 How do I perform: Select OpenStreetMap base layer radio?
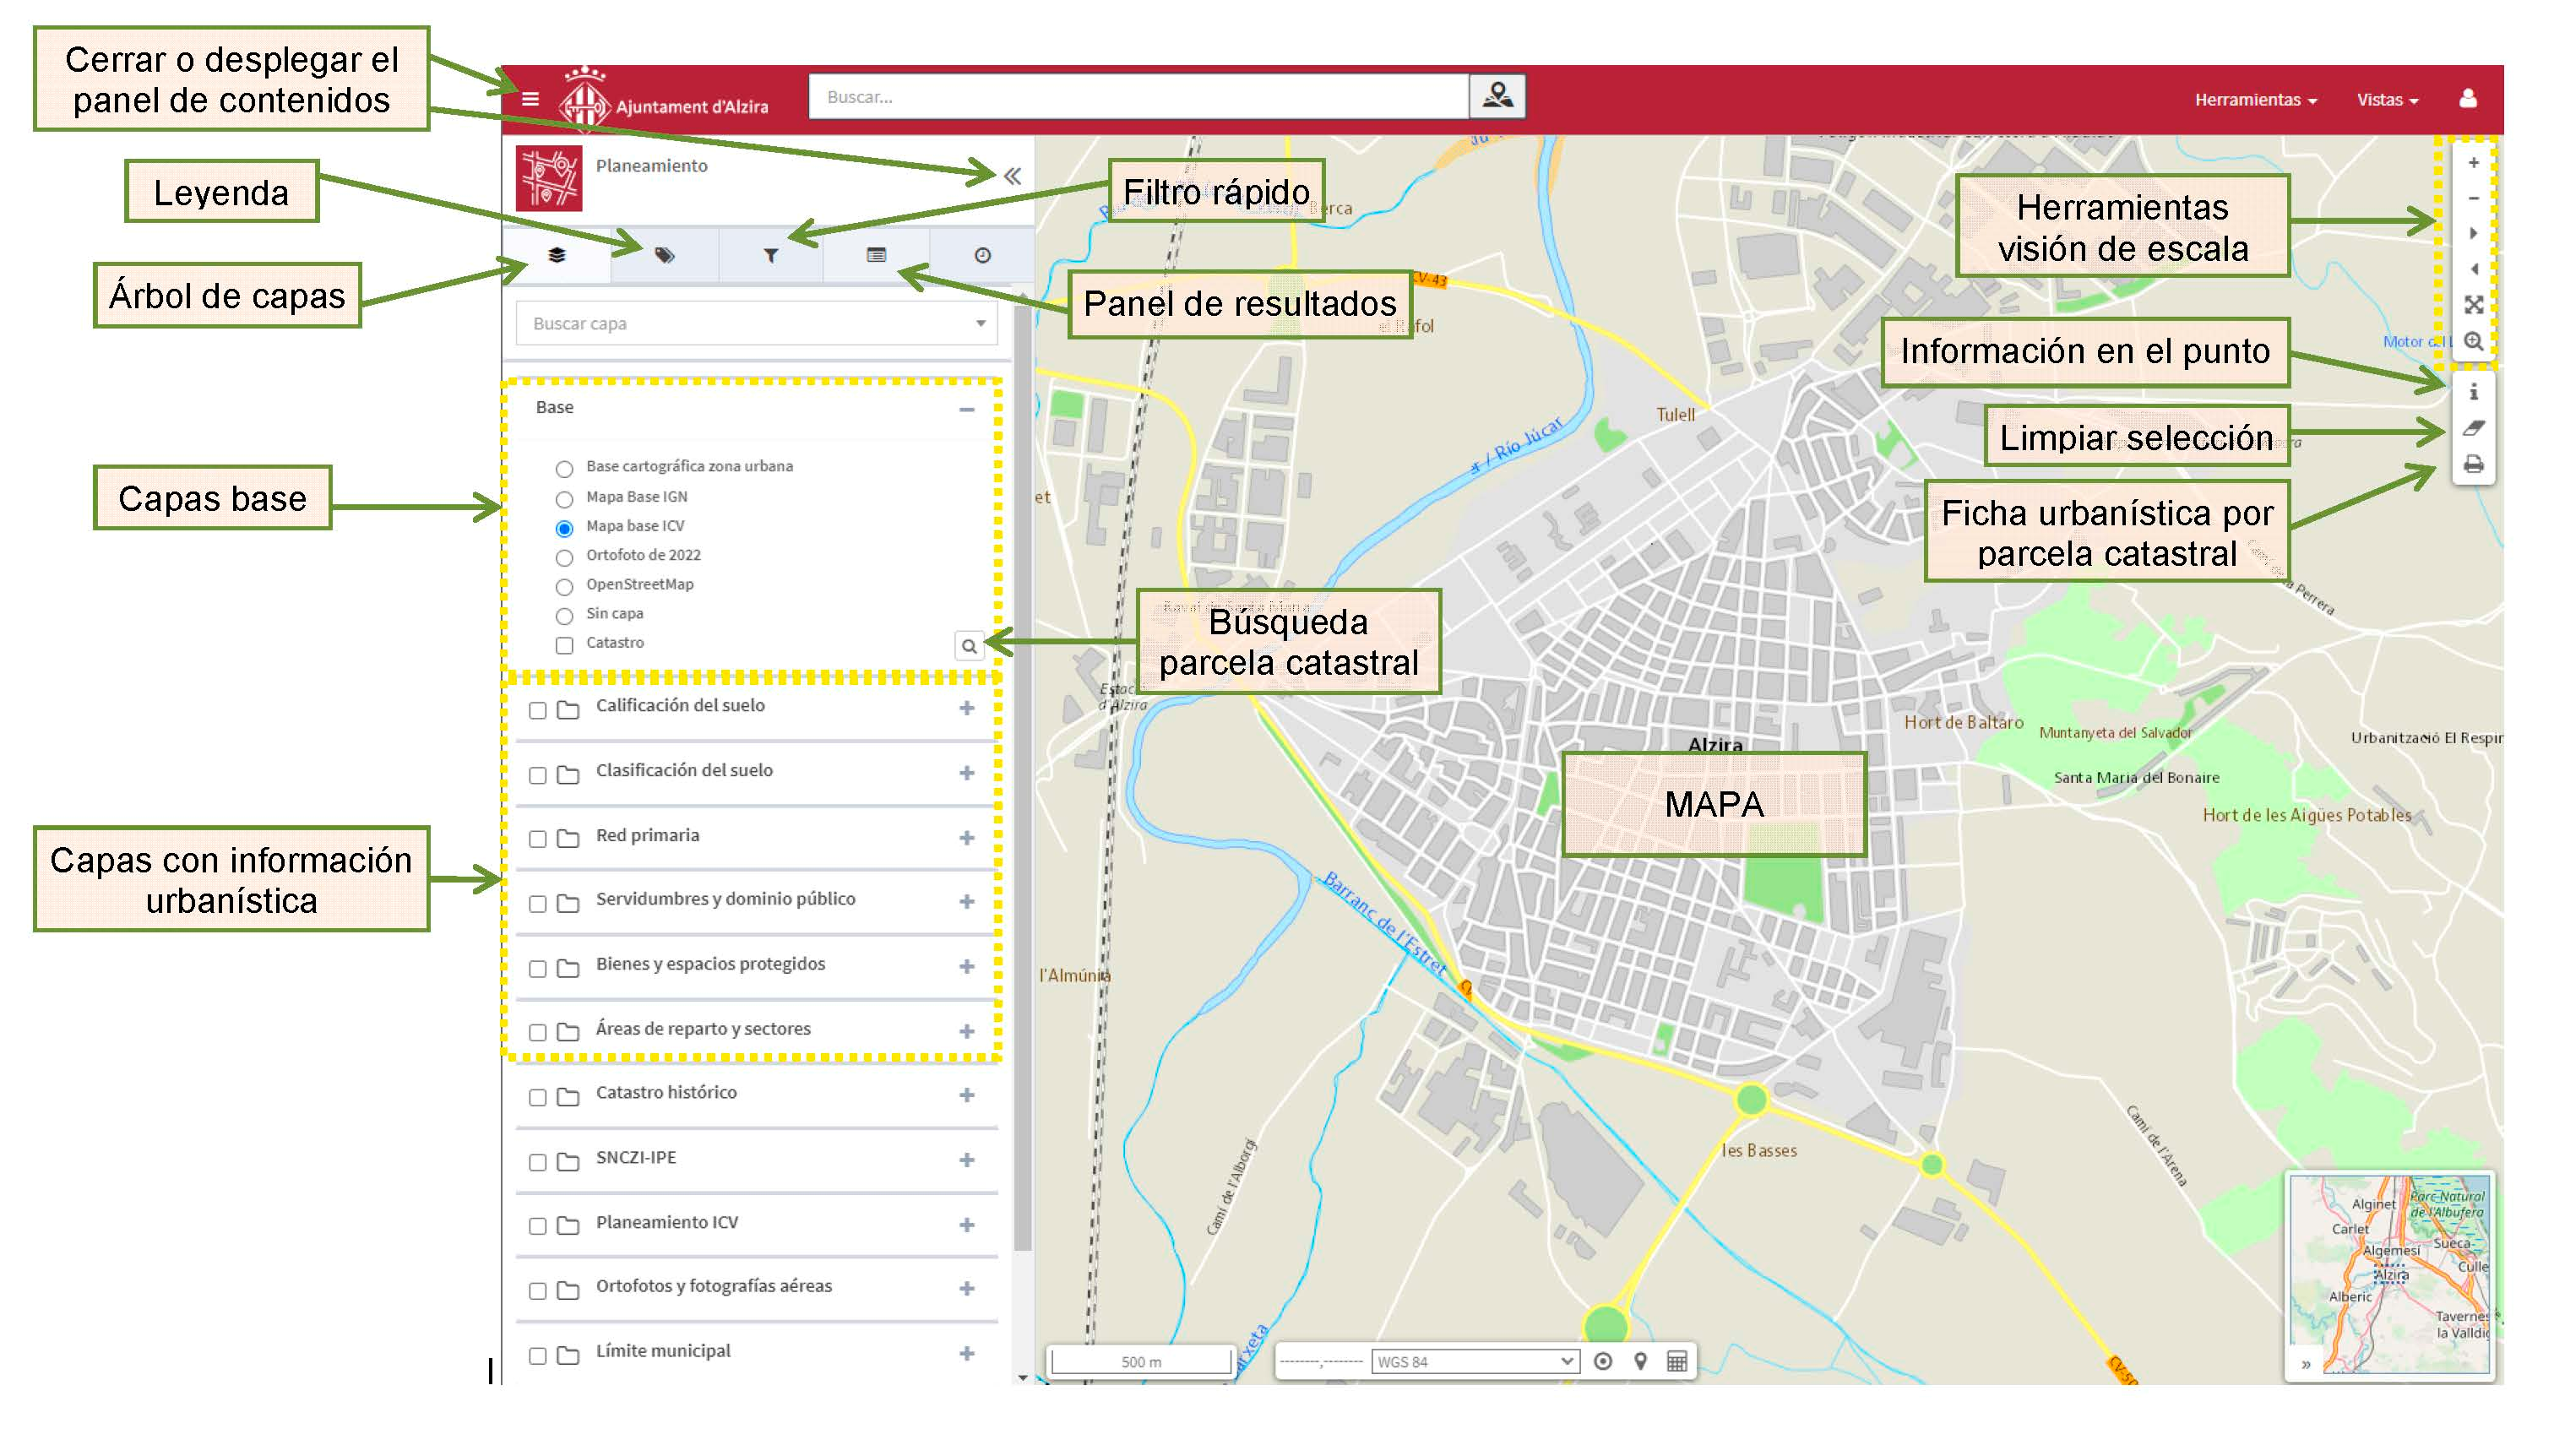tap(564, 586)
